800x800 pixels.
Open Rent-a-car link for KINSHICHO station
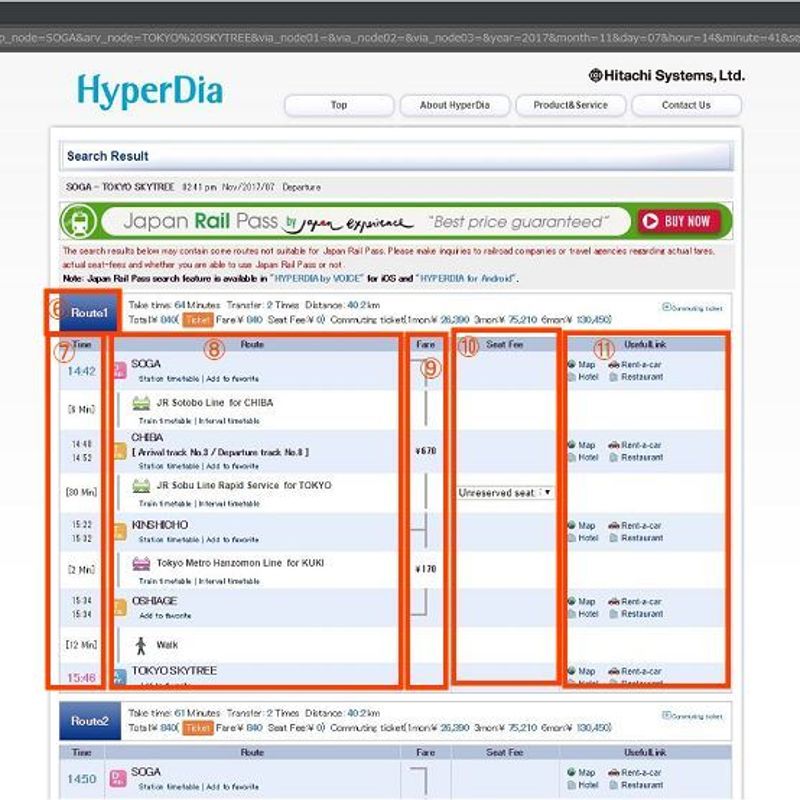pos(635,526)
